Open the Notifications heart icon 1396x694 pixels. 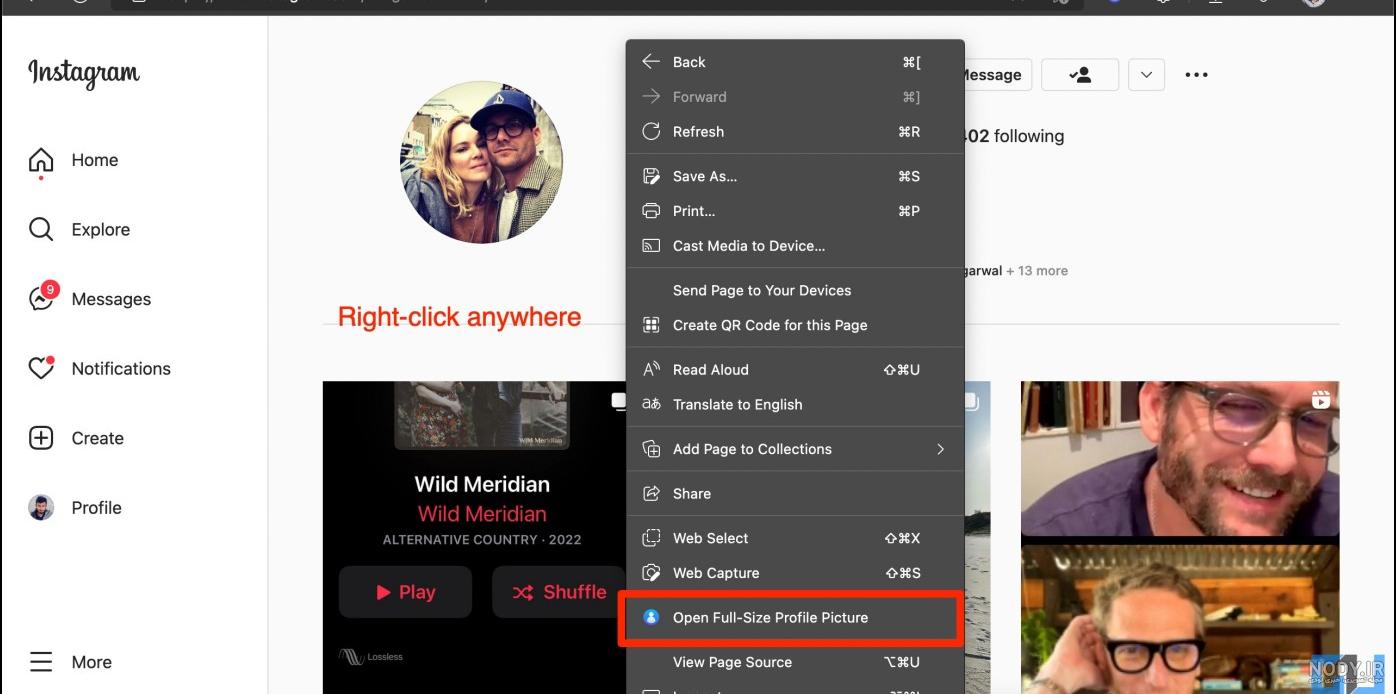pyautogui.click(x=41, y=368)
